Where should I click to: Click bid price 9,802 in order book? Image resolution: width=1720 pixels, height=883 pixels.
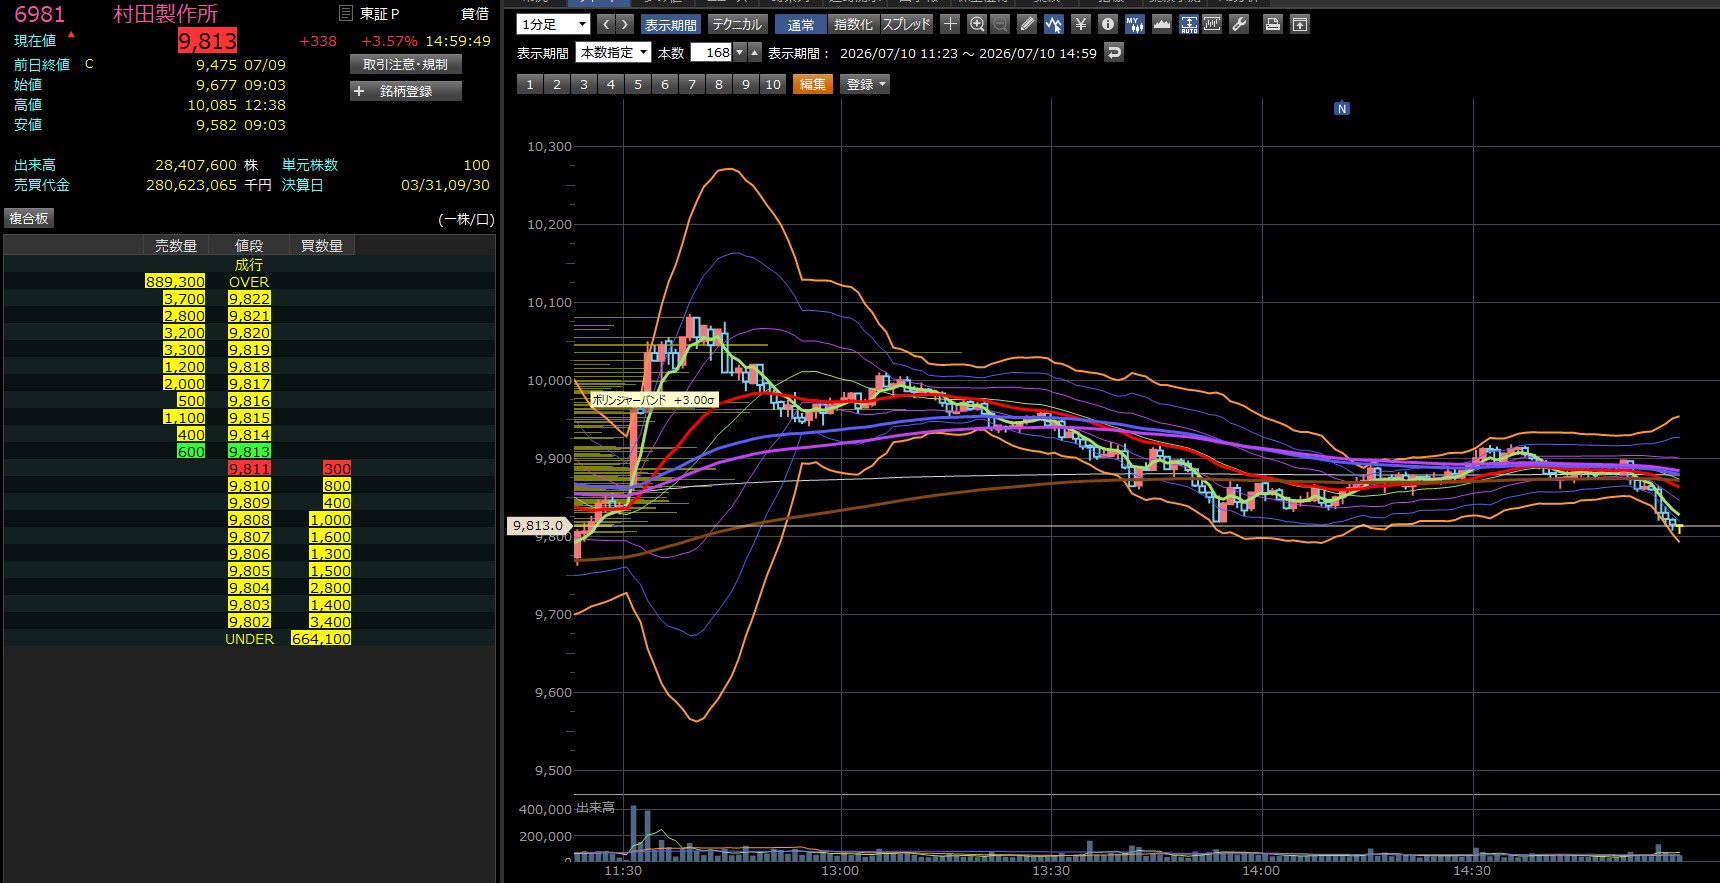pos(249,621)
